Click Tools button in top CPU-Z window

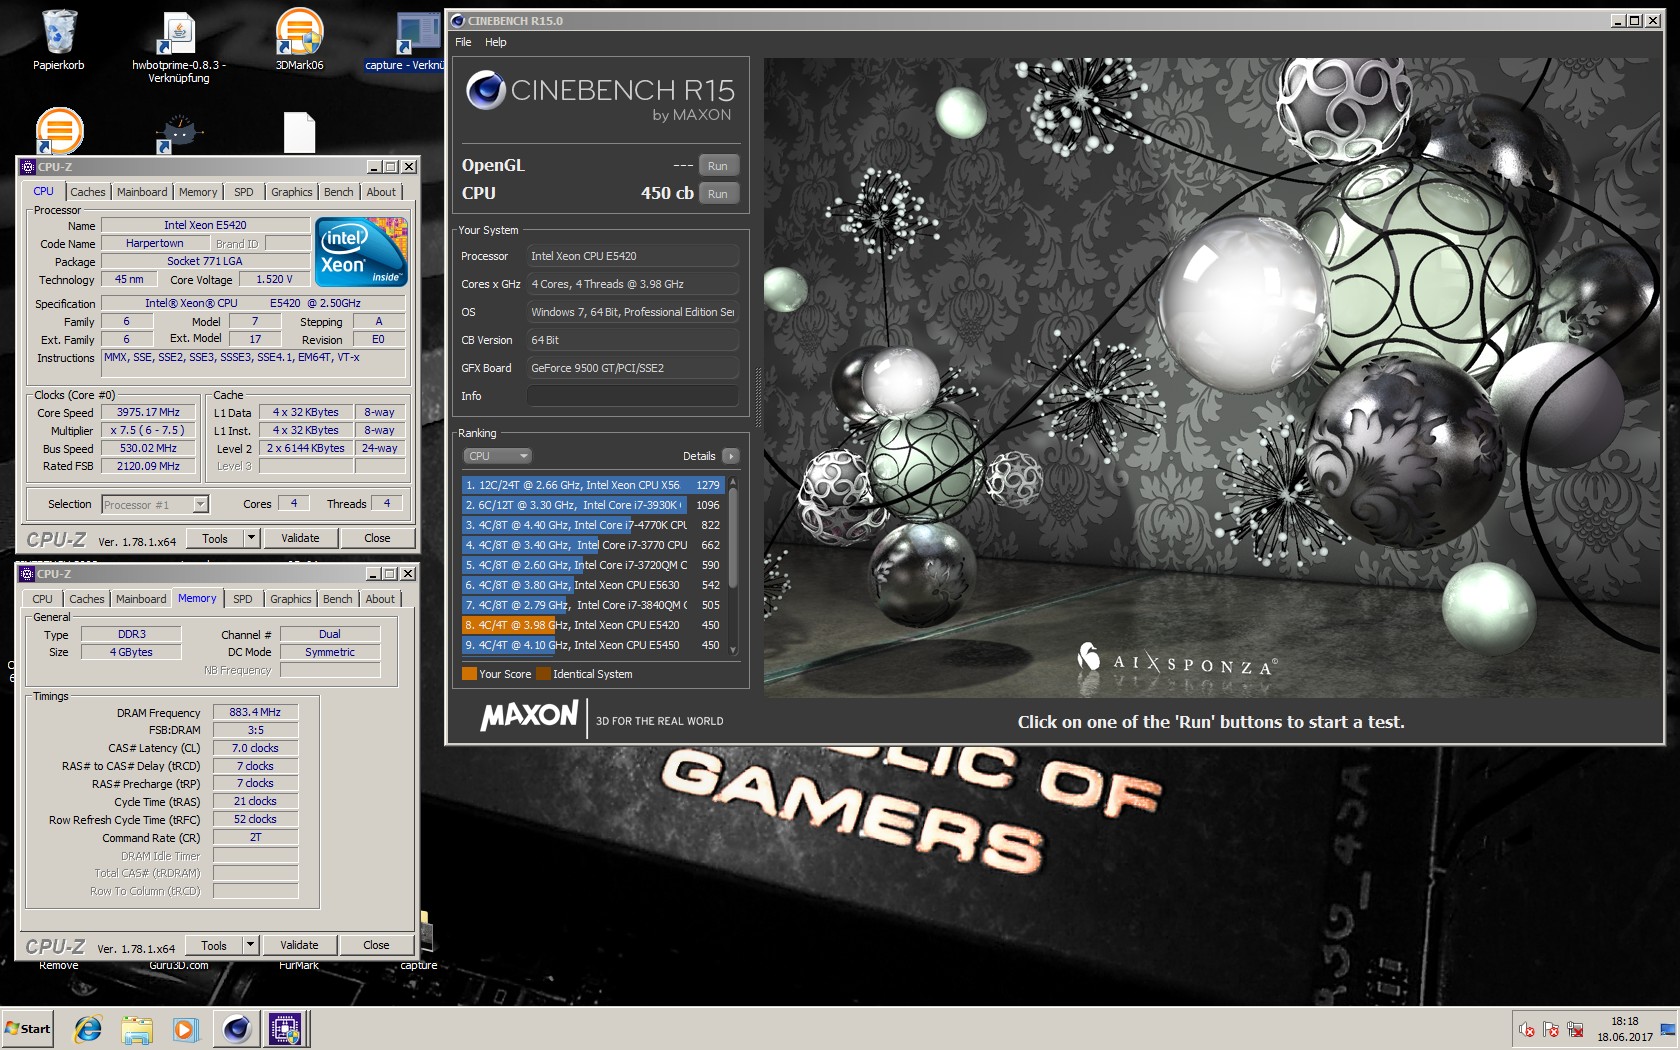pos(215,538)
